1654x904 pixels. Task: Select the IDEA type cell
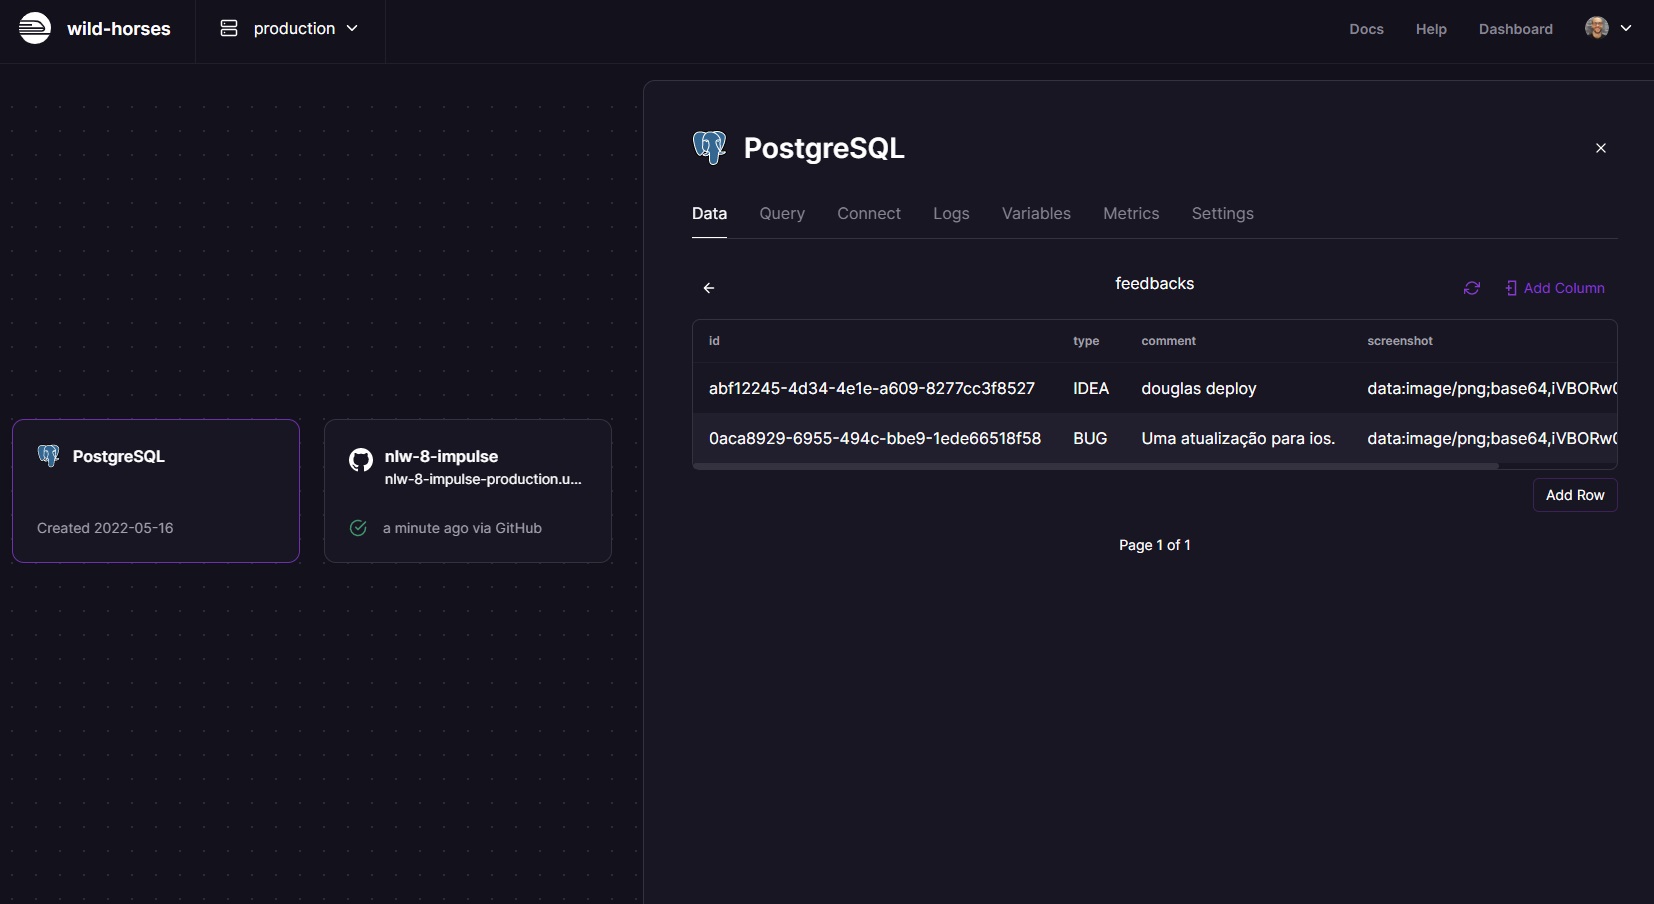click(x=1091, y=388)
